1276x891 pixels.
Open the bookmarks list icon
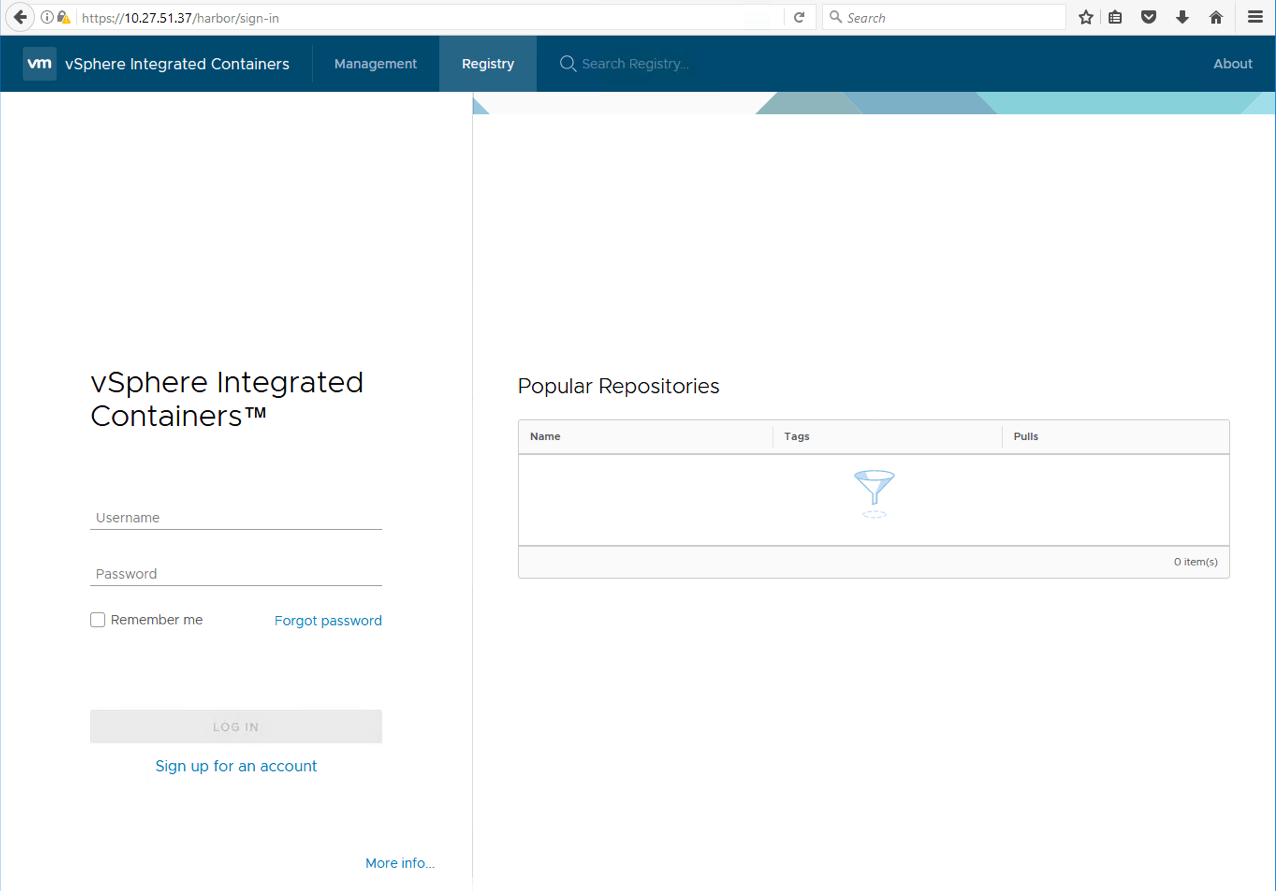(x=1115, y=17)
